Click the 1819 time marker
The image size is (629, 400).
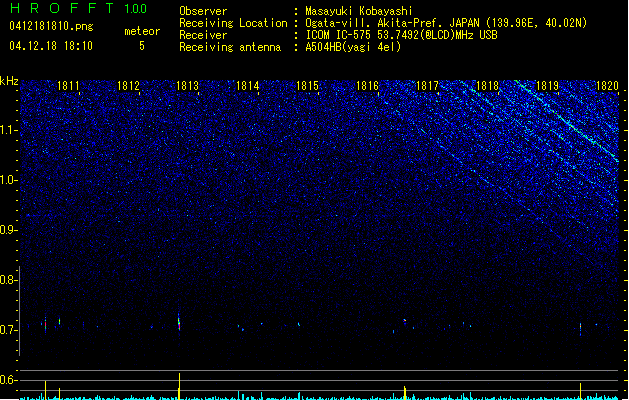click(548, 86)
